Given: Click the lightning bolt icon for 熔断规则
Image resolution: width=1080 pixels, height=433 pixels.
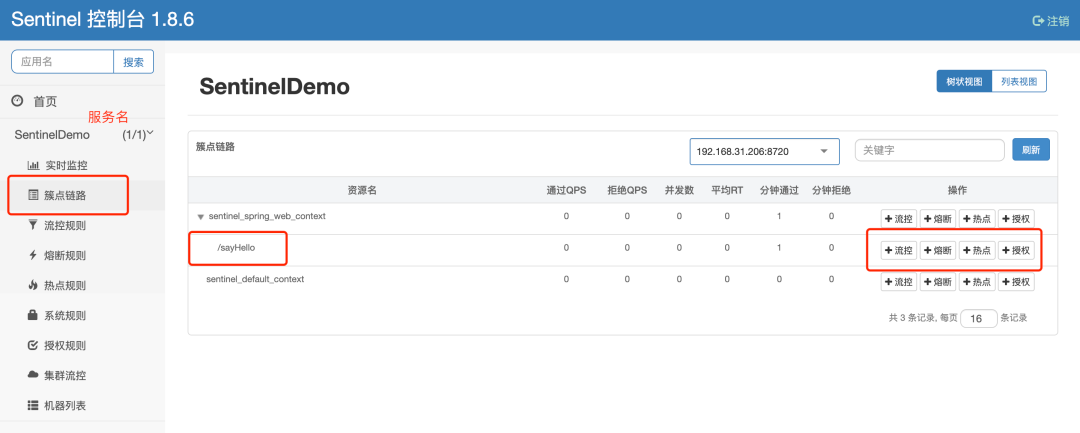Looking at the screenshot, I should pos(32,255).
